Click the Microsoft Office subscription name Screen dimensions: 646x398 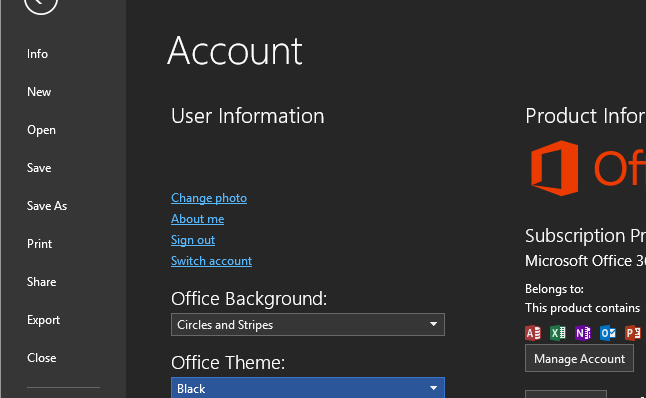(585, 261)
